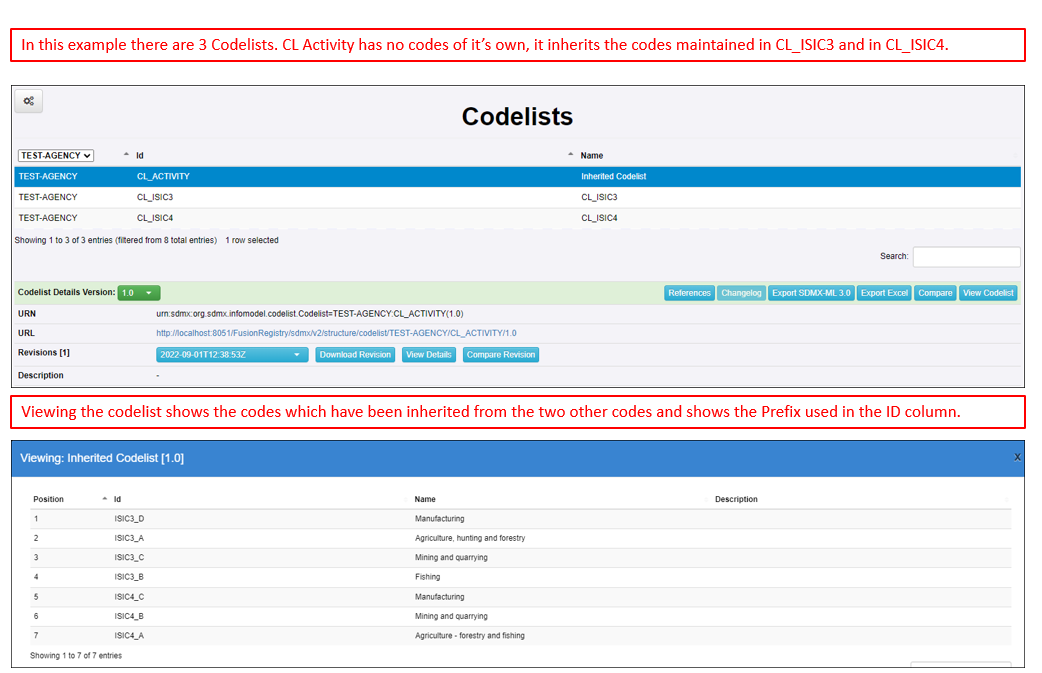Open the TEST-AGENCY agency filter dropdown

(x=55, y=154)
